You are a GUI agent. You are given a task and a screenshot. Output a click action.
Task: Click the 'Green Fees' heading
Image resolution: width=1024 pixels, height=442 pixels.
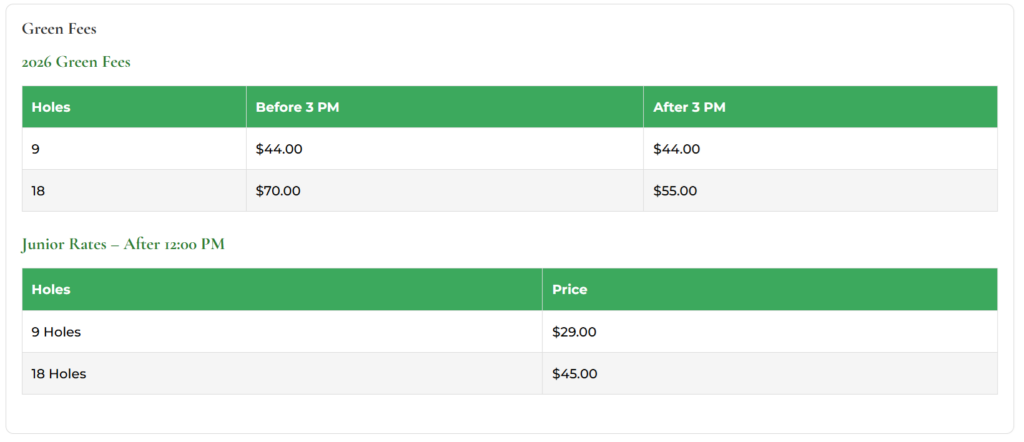[x=59, y=29]
